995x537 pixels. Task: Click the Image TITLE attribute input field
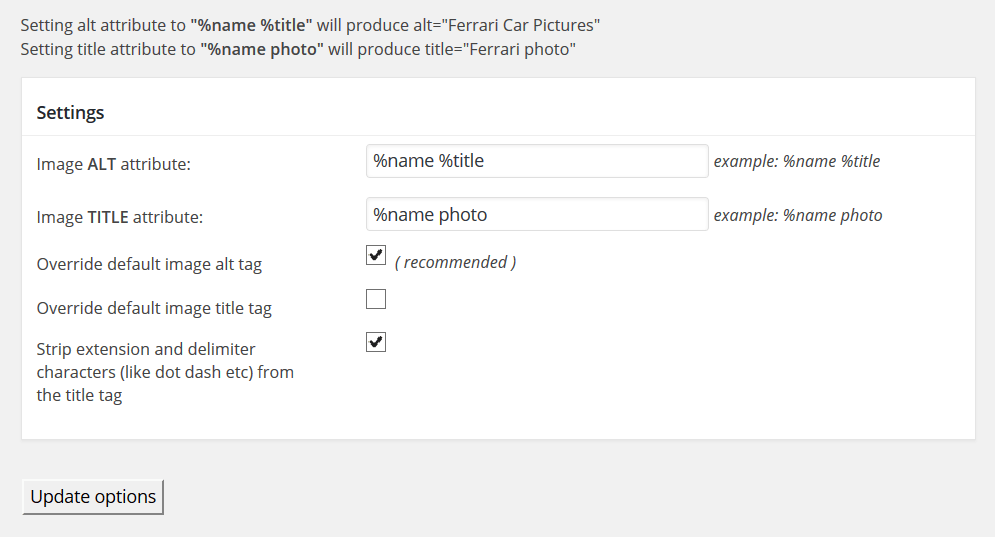click(x=537, y=215)
